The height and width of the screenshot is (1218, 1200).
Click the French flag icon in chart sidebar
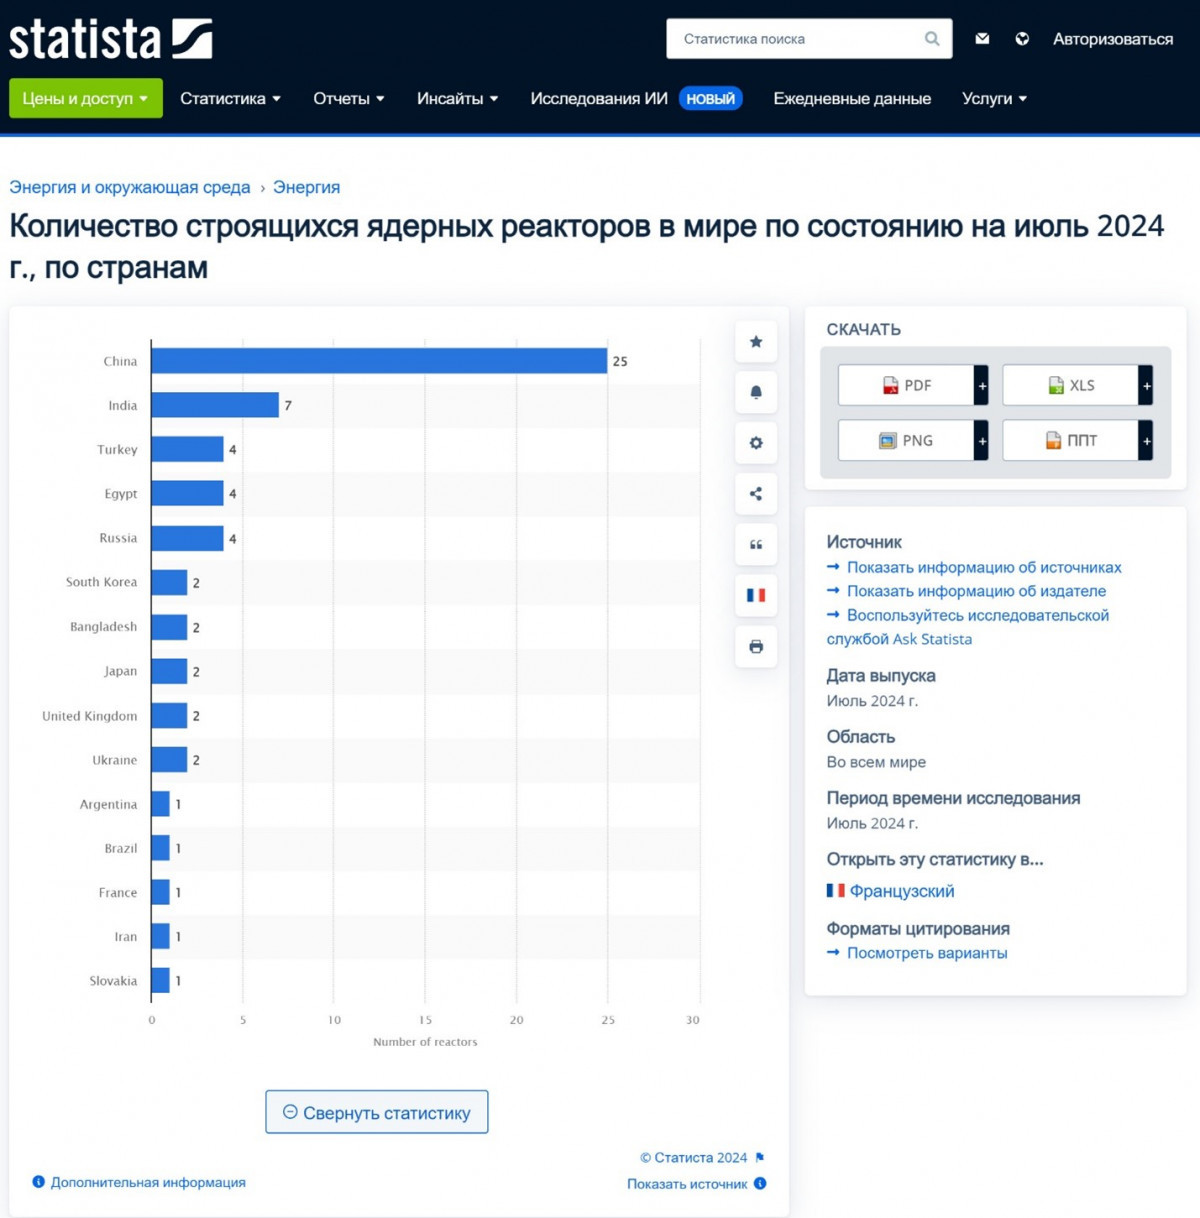click(756, 596)
